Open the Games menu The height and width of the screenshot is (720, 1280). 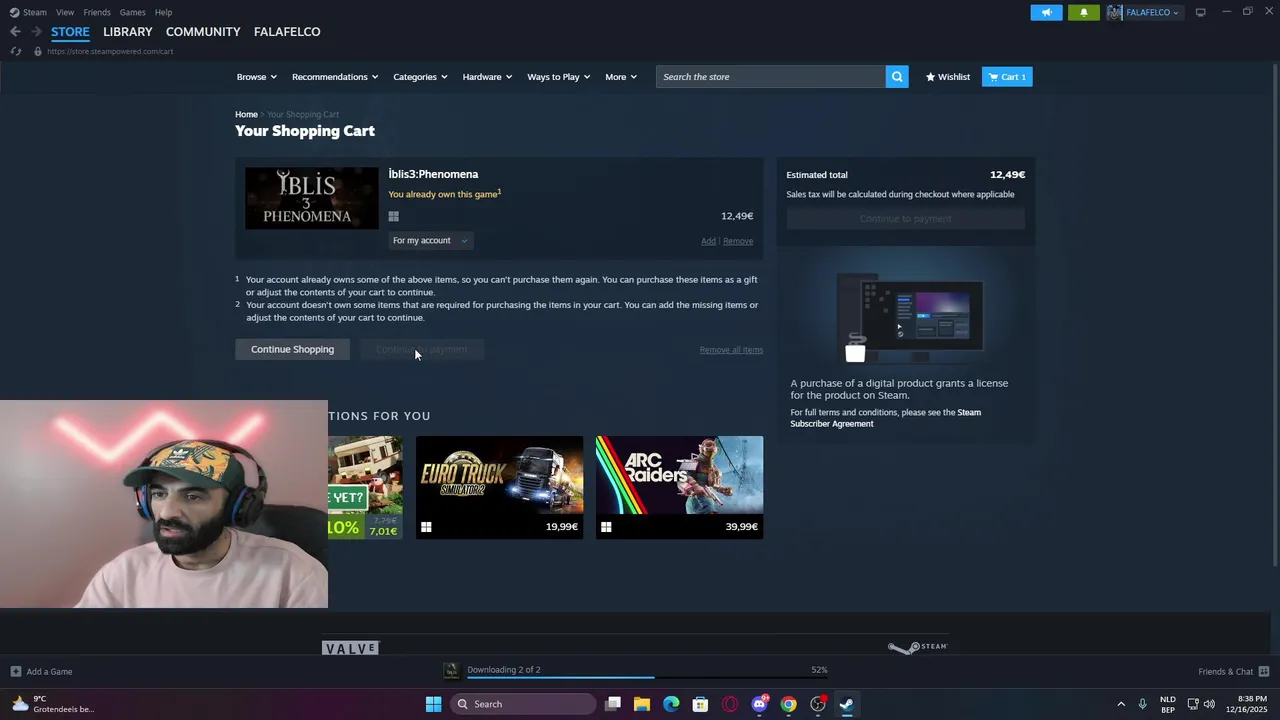(x=132, y=12)
